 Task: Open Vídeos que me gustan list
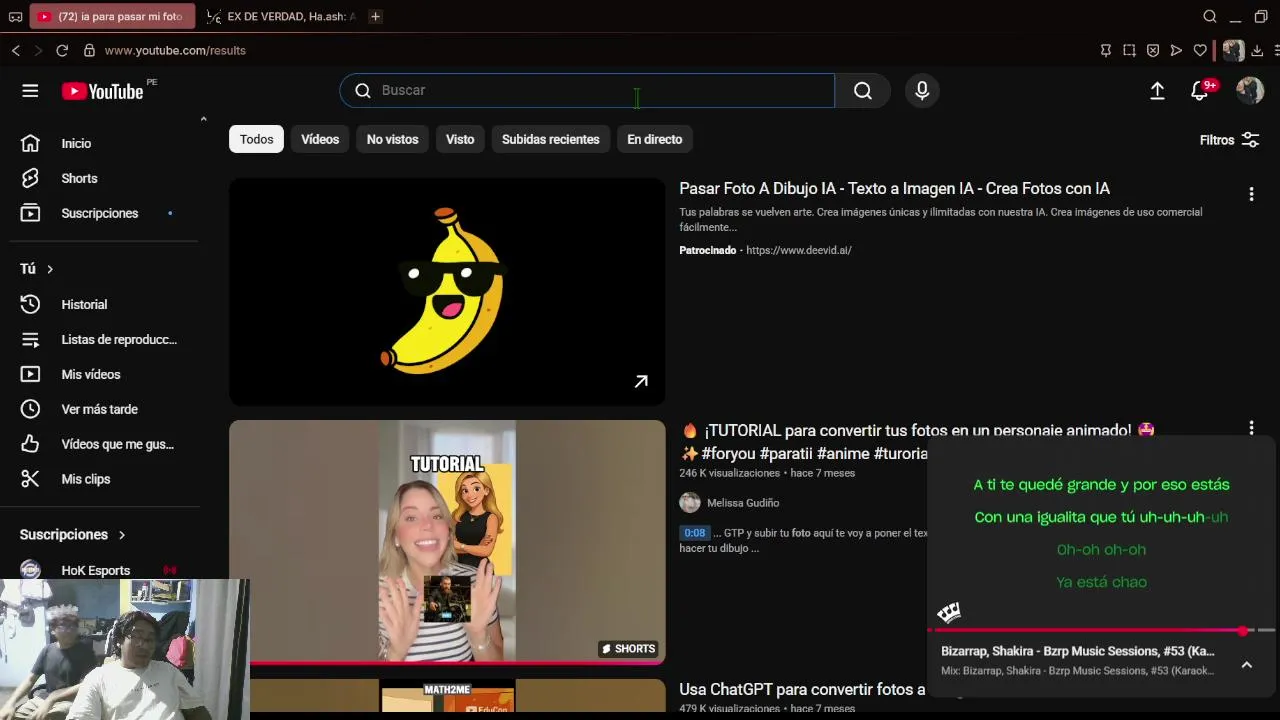tap(117, 445)
